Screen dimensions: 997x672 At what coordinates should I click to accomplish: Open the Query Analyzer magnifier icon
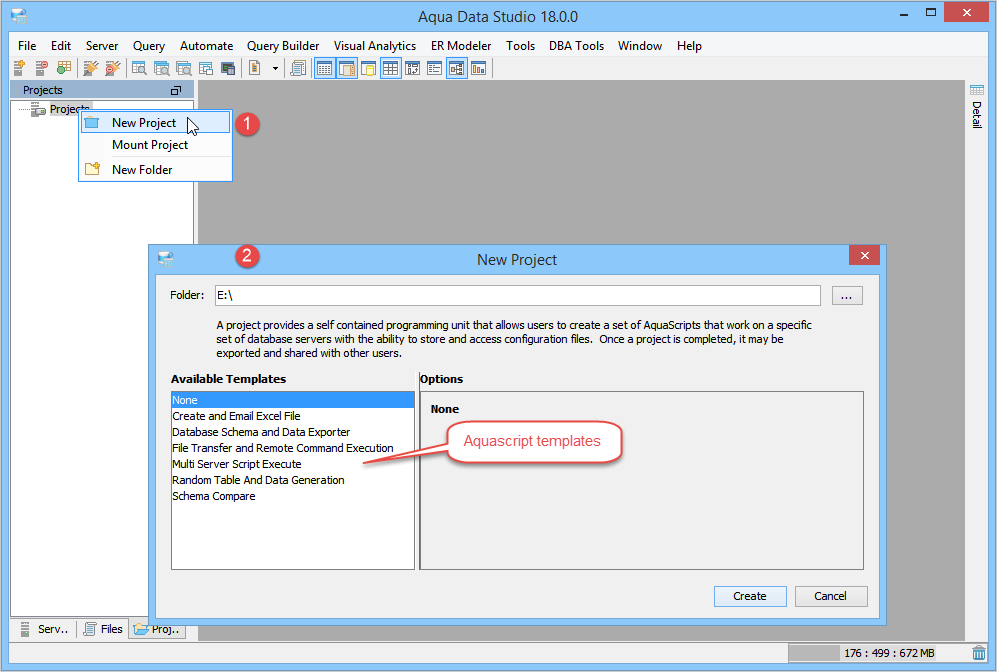point(139,68)
